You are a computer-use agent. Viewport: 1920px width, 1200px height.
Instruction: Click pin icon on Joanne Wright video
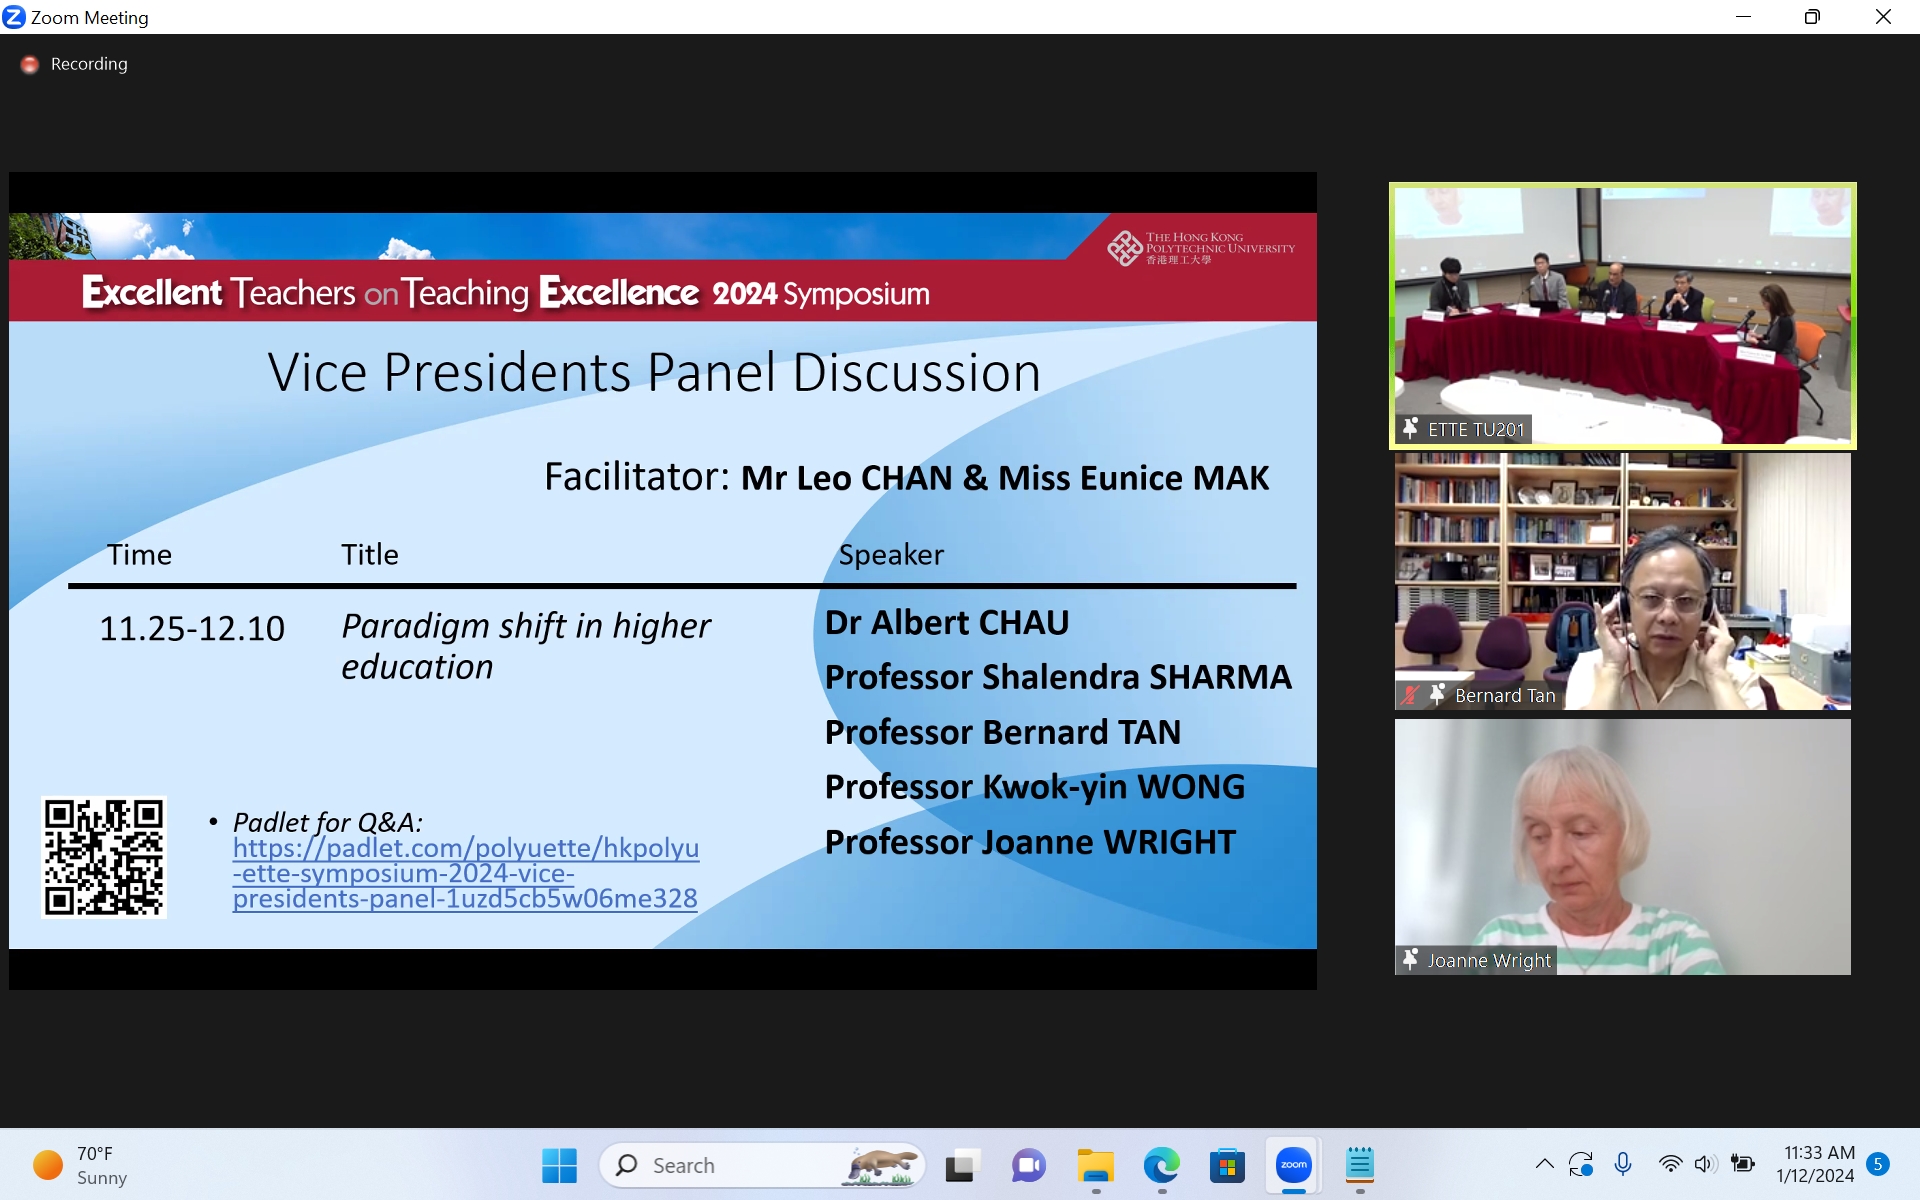(1410, 960)
